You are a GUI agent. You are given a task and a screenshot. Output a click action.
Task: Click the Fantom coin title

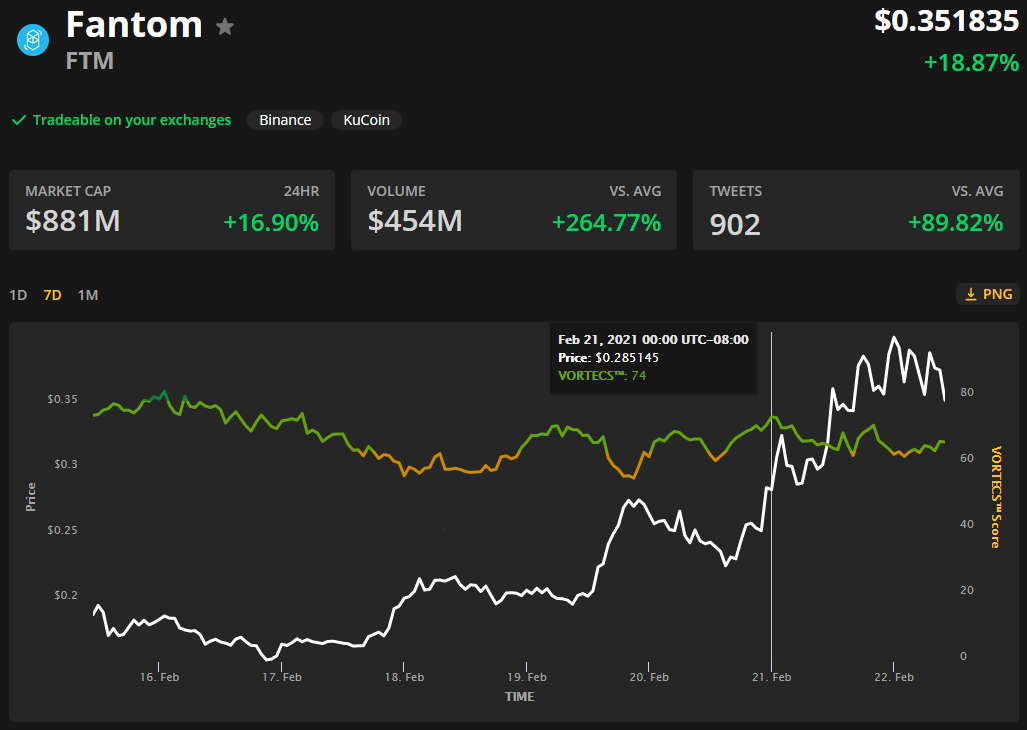pos(134,25)
